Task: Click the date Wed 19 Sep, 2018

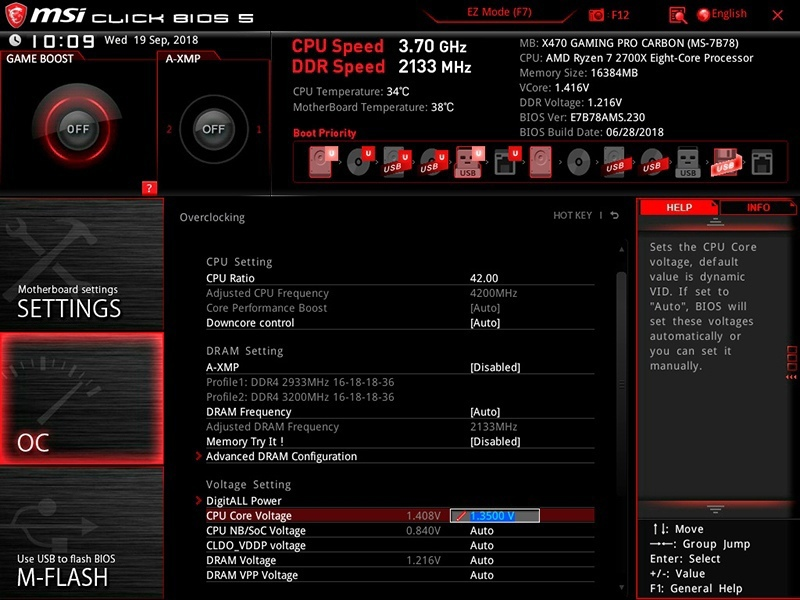Action: click(x=151, y=40)
